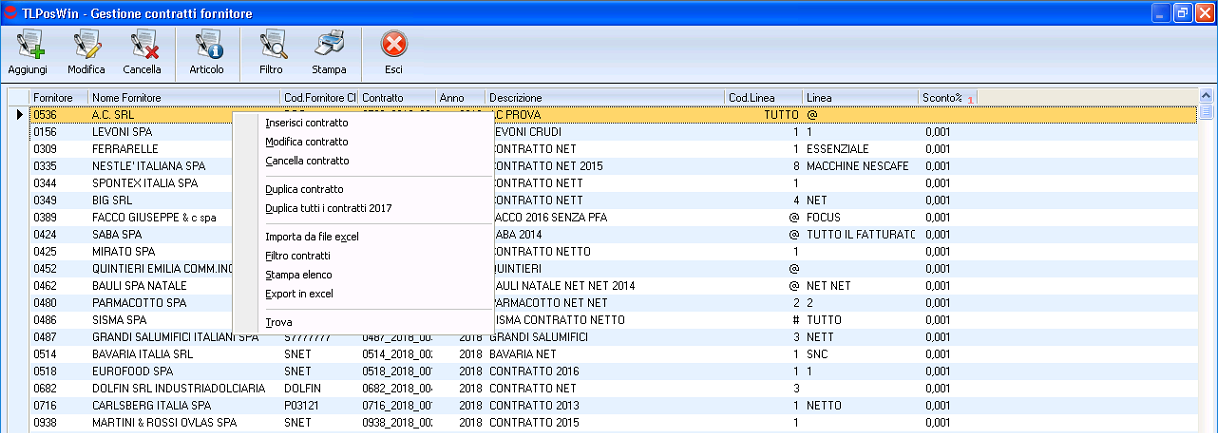Click the TLPosWin title bar app icon
The image size is (1218, 433).
point(10,13)
